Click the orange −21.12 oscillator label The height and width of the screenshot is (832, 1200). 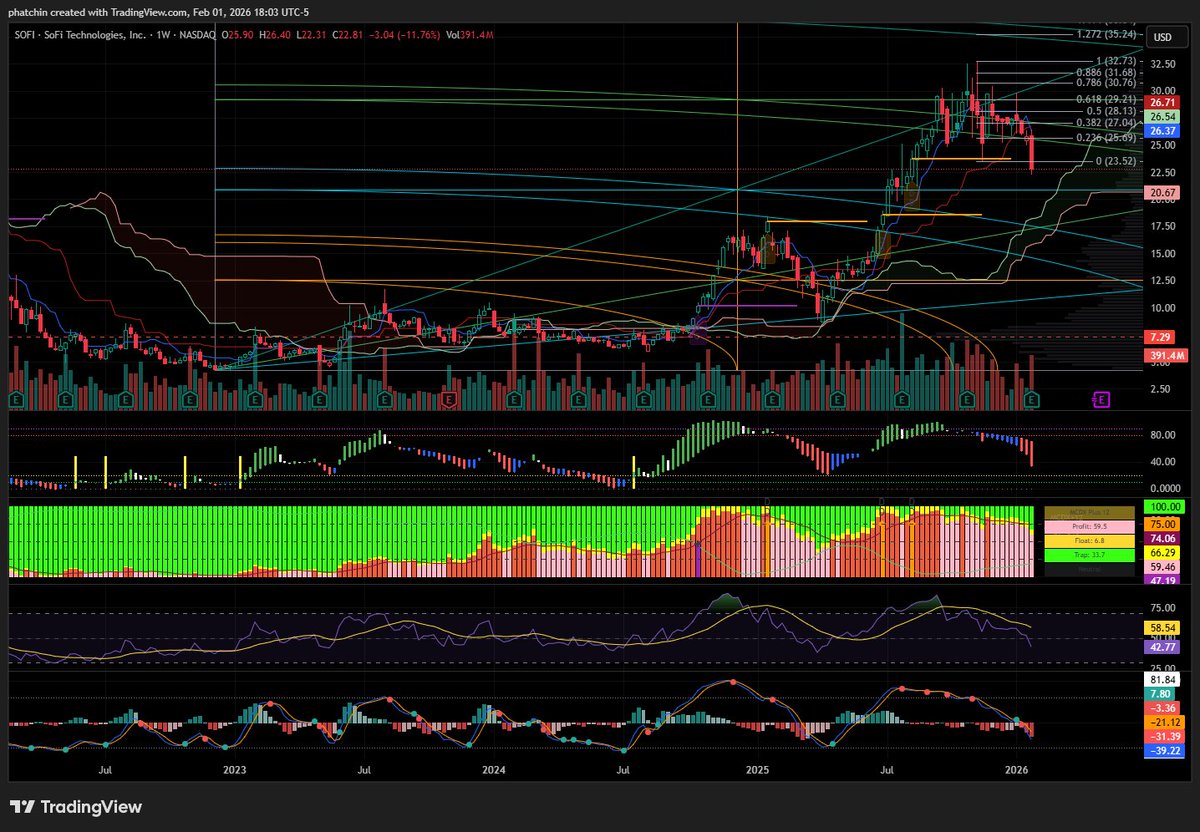[x=1164, y=722]
